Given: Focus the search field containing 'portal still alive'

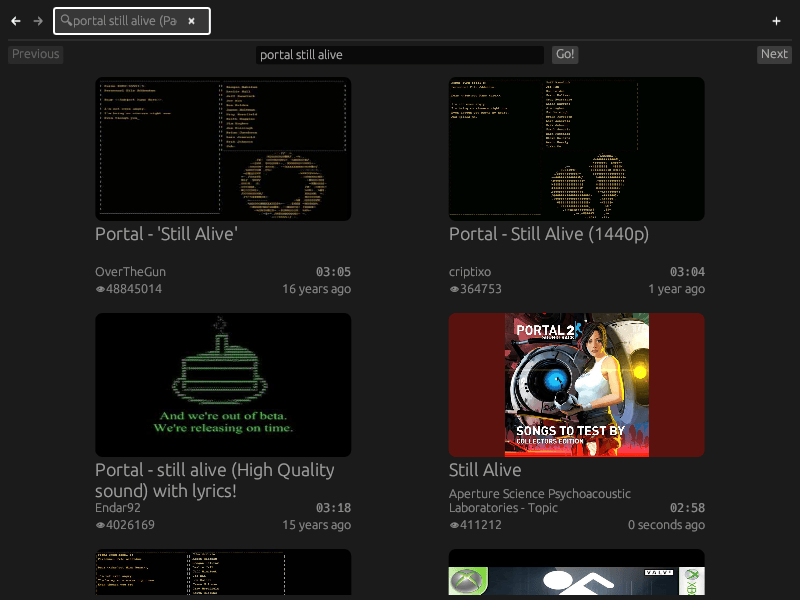Looking at the screenshot, I should (x=399, y=55).
